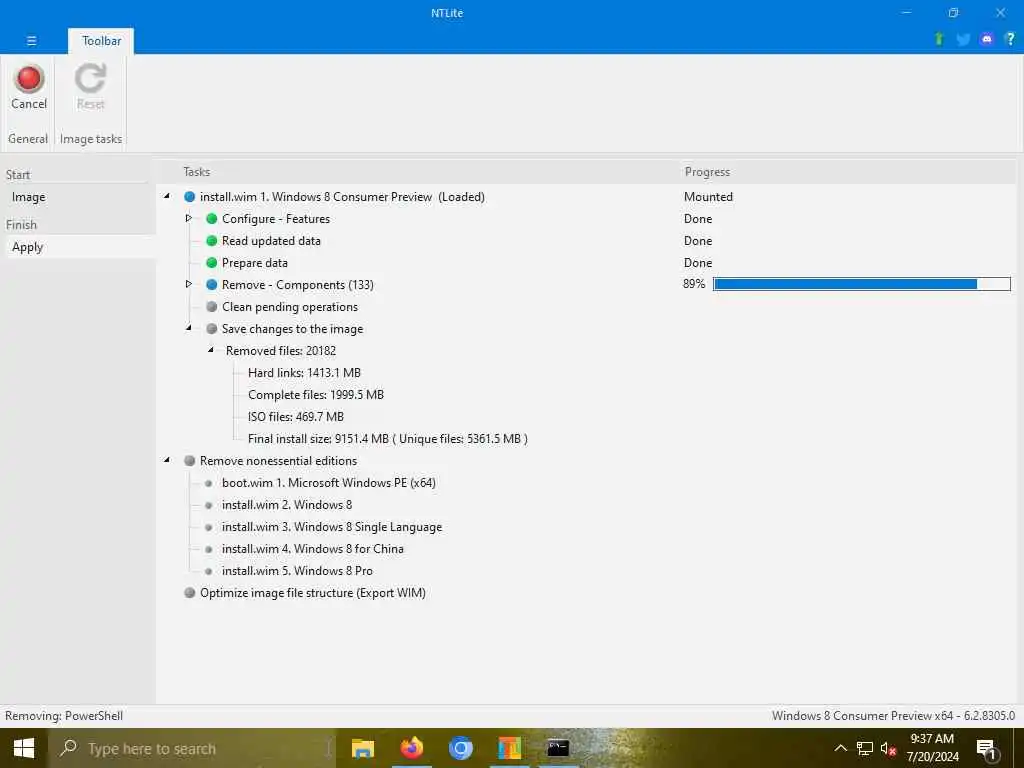1024x768 pixels.
Task: Select row install.wim 4. Windows 8 for China
Action: pos(313,549)
